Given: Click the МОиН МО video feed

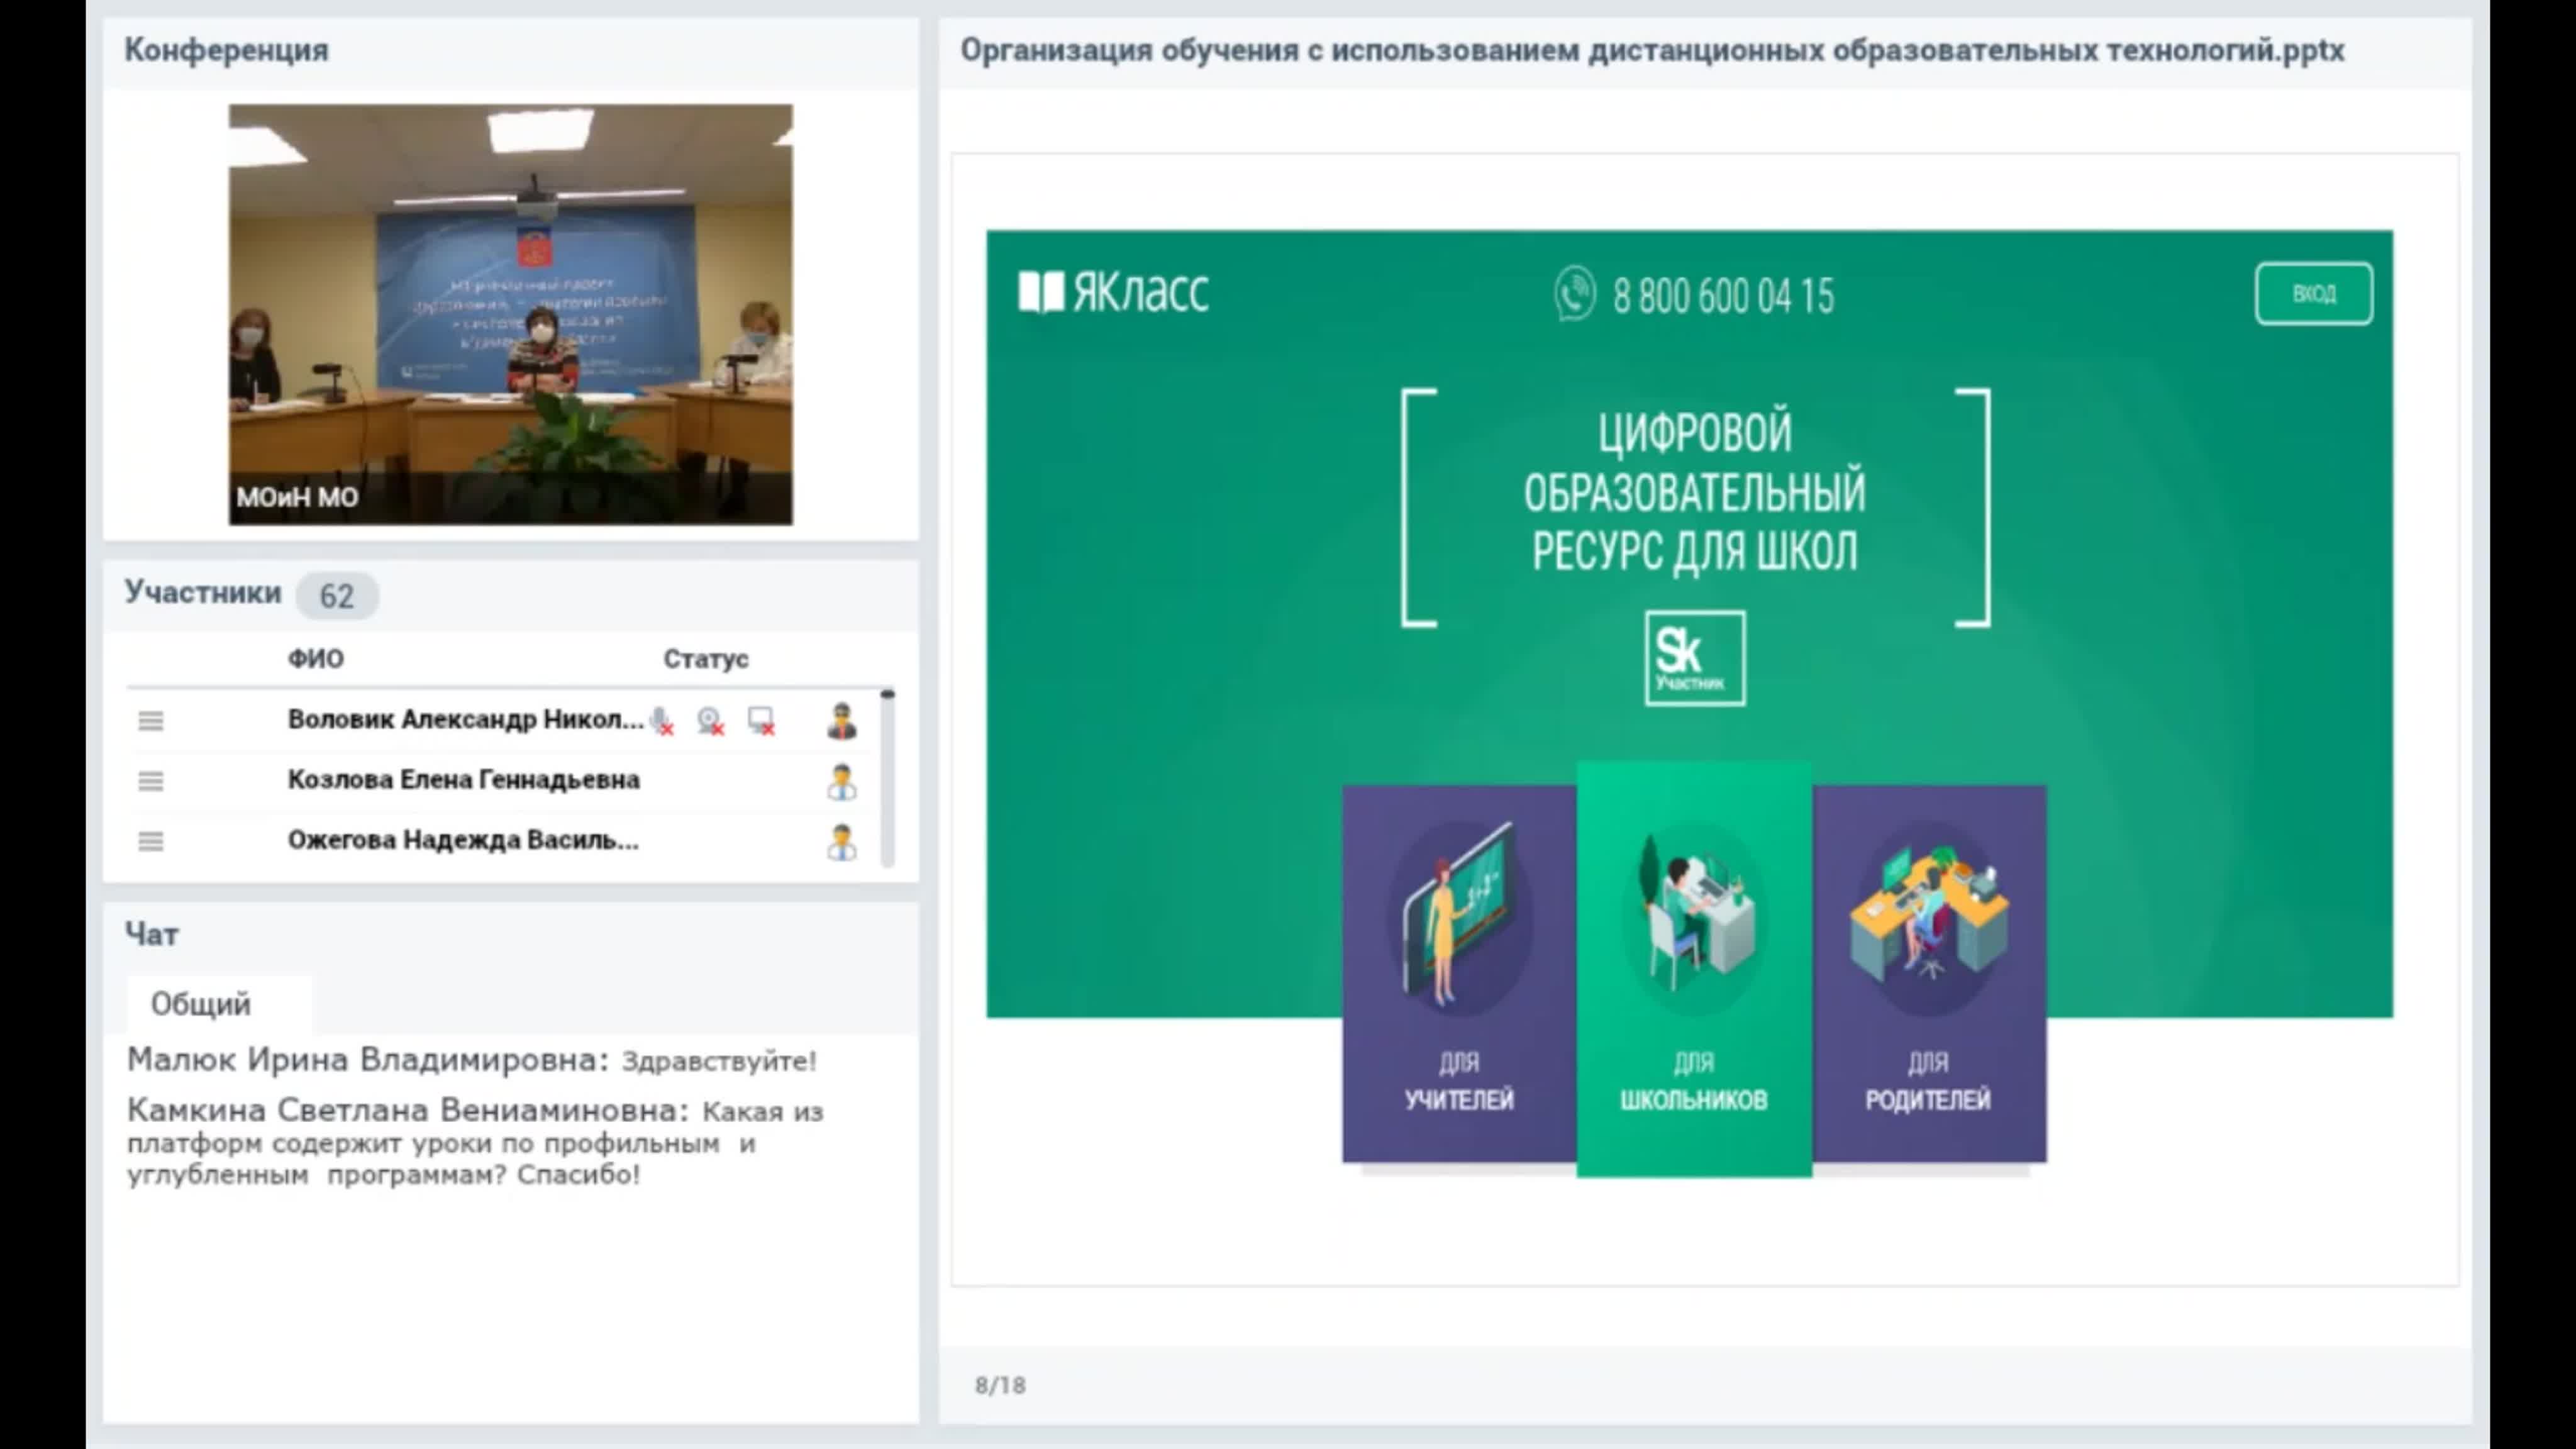Looking at the screenshot, I should tap(511, 314).
